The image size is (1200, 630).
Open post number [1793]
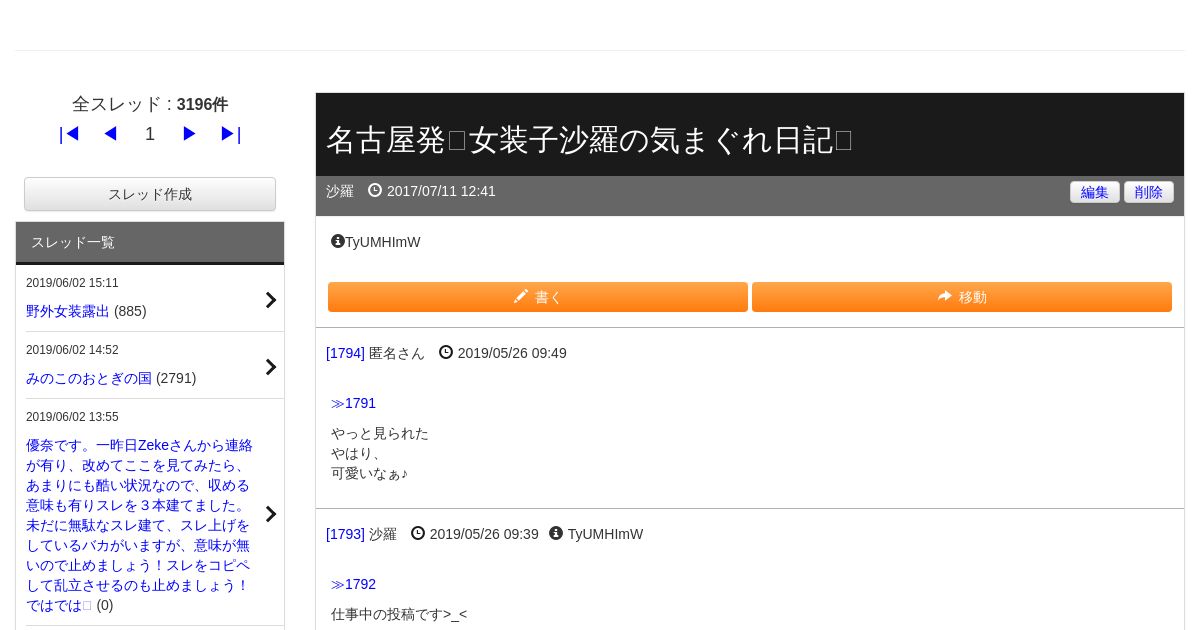[345, 534]
